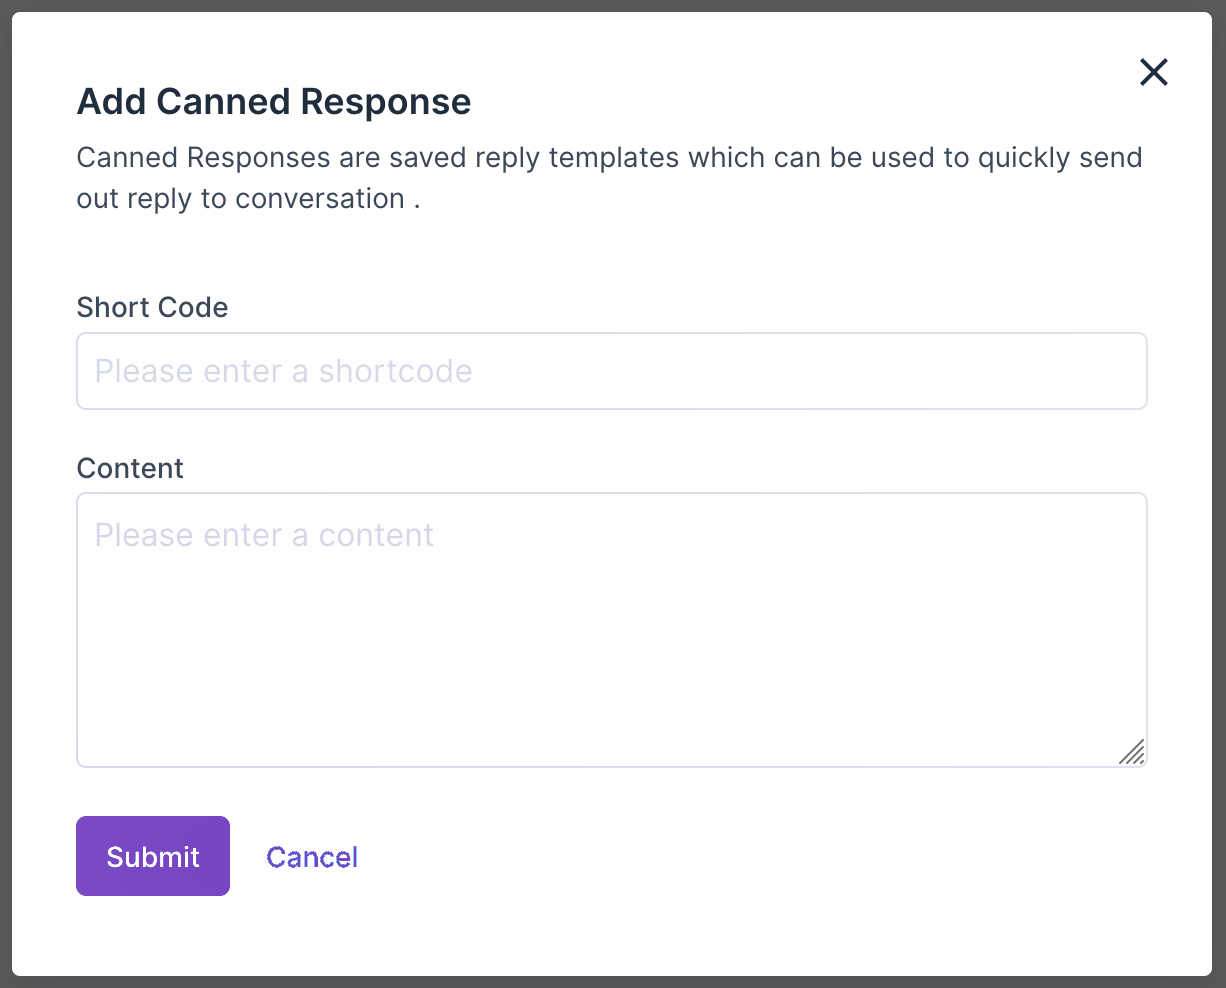The image size is (1226, 988).
Task: Click the Add Canned Response heading
Action: 274,102
